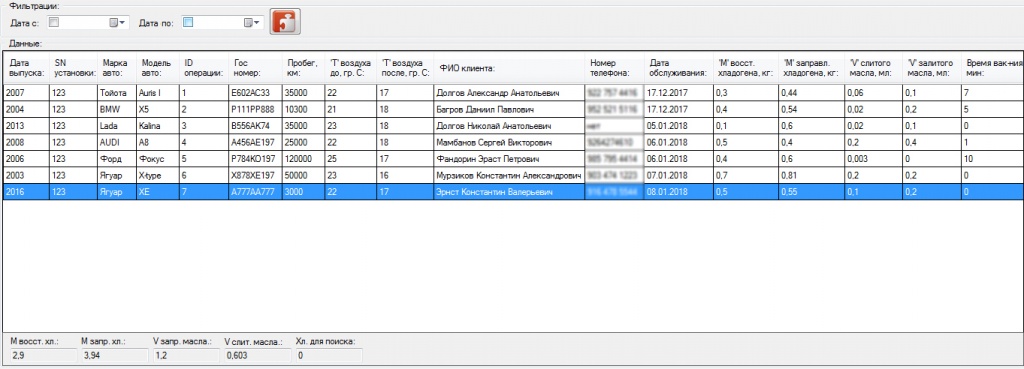Click 'Время вак-ния' column header
Screen dimensions: 1024x369
click(992, 67)
